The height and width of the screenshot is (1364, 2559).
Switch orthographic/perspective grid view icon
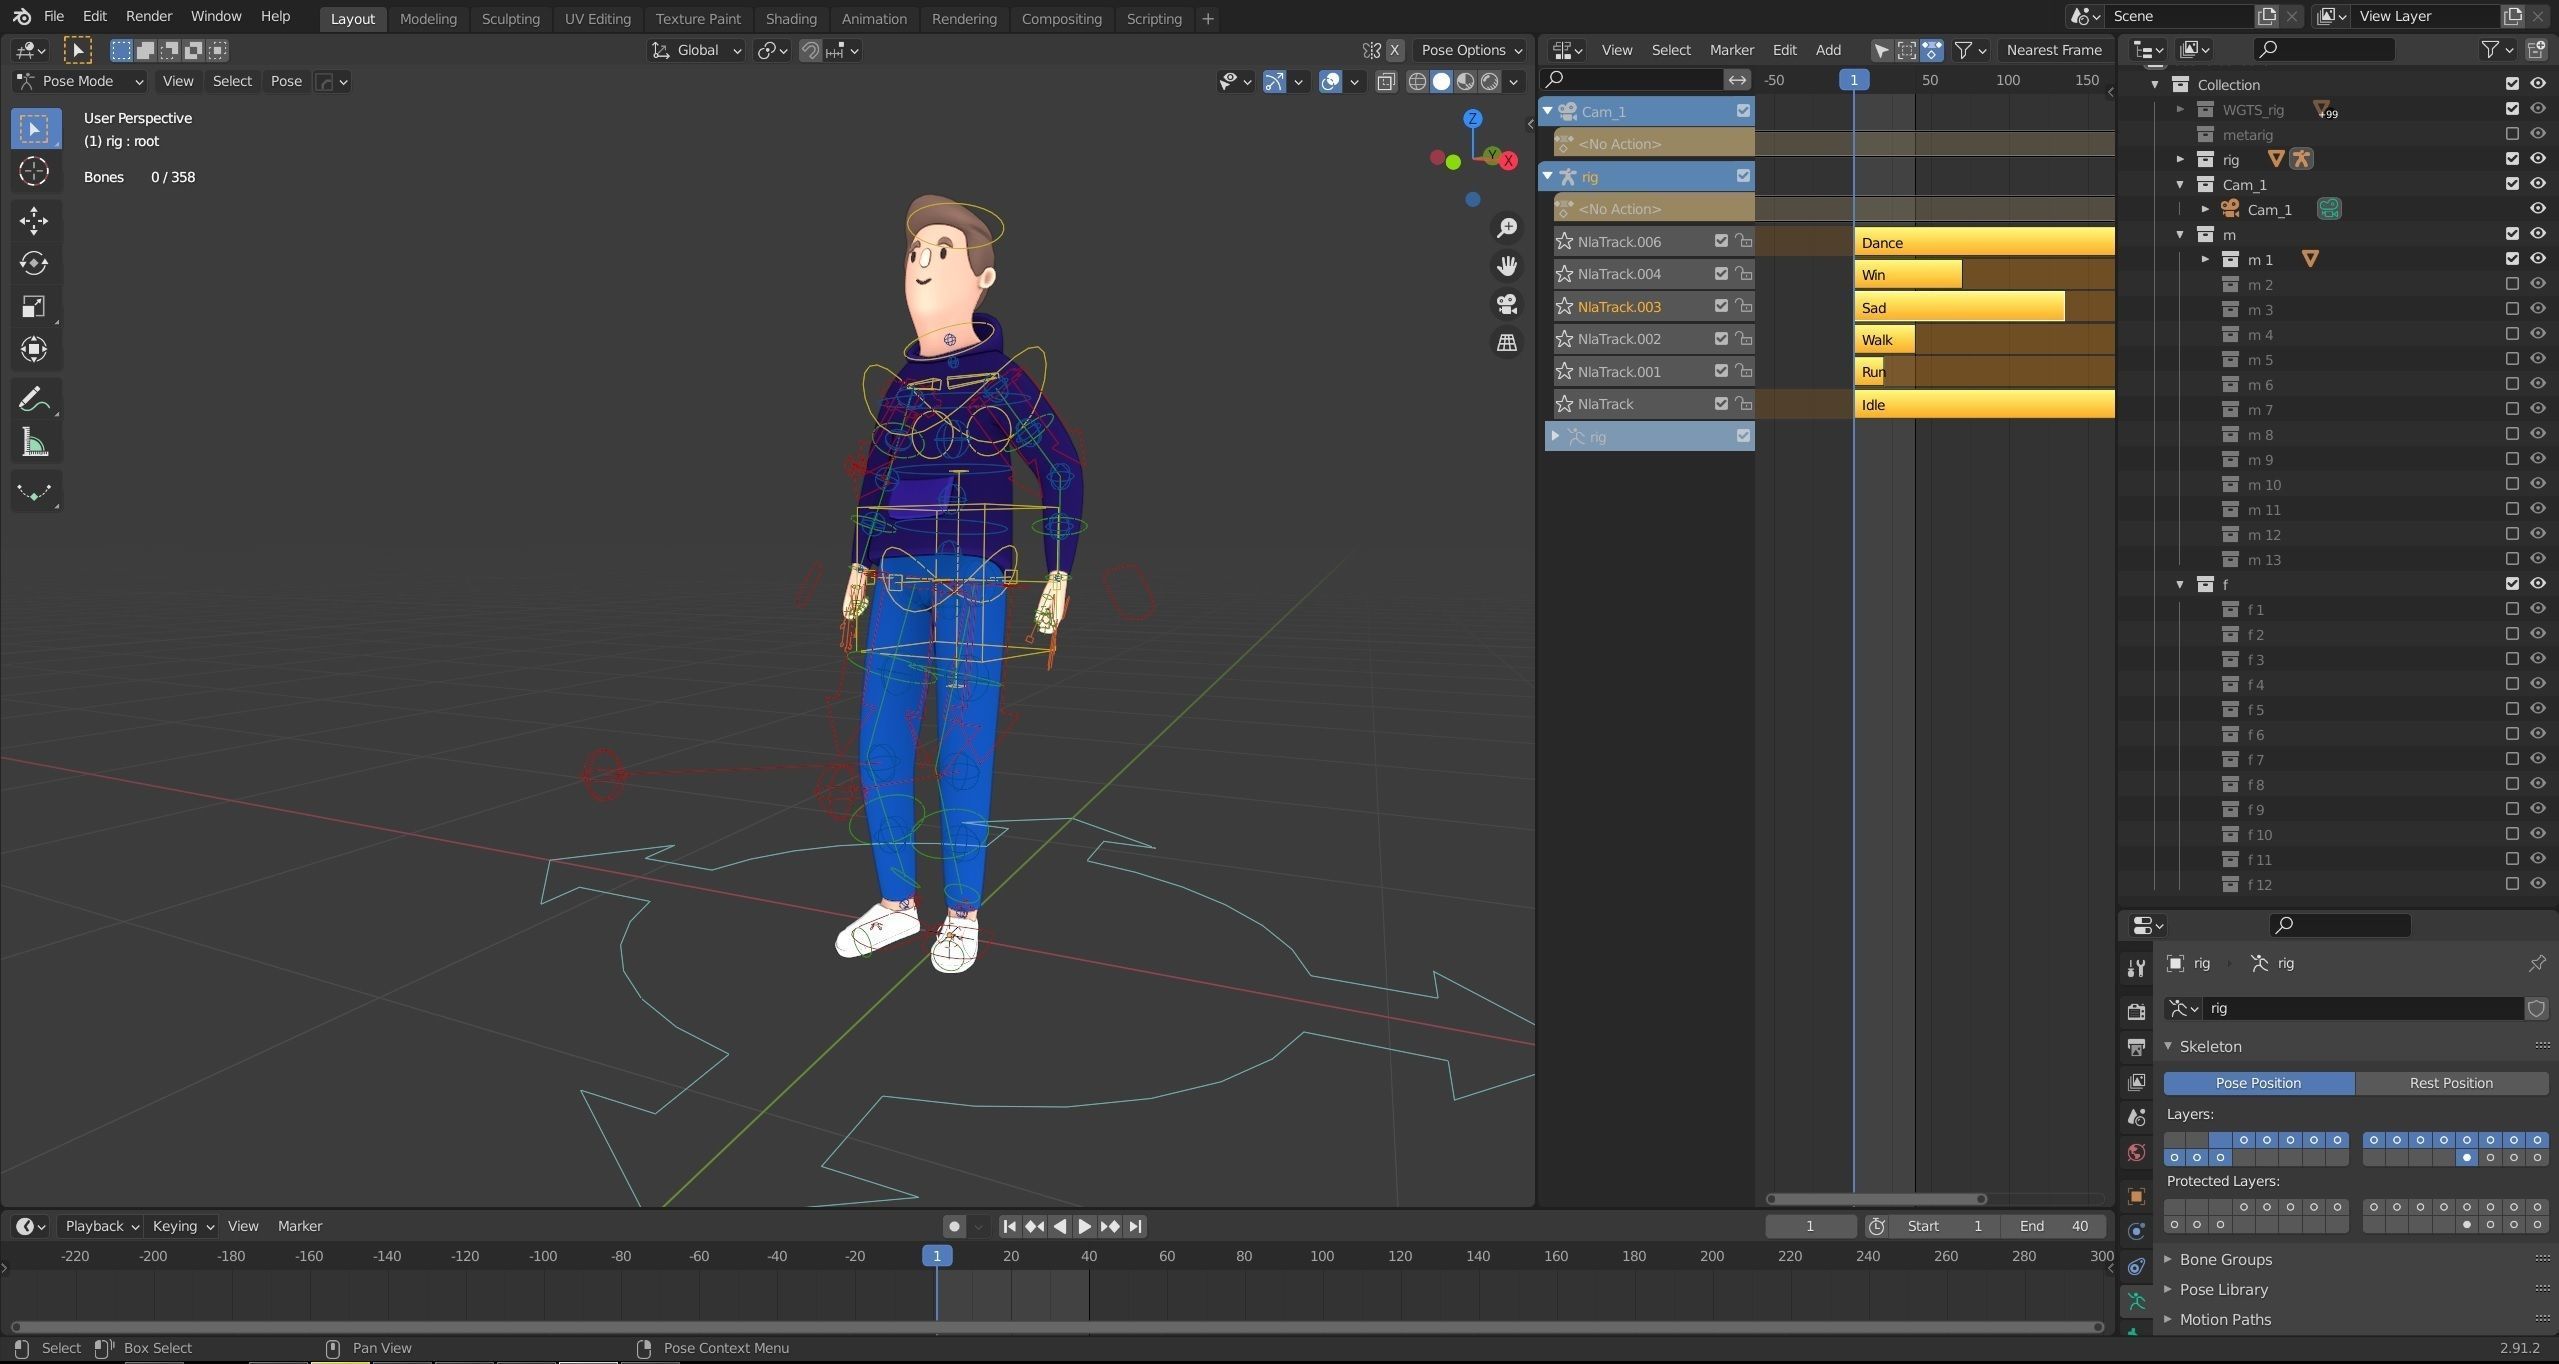1506,342
